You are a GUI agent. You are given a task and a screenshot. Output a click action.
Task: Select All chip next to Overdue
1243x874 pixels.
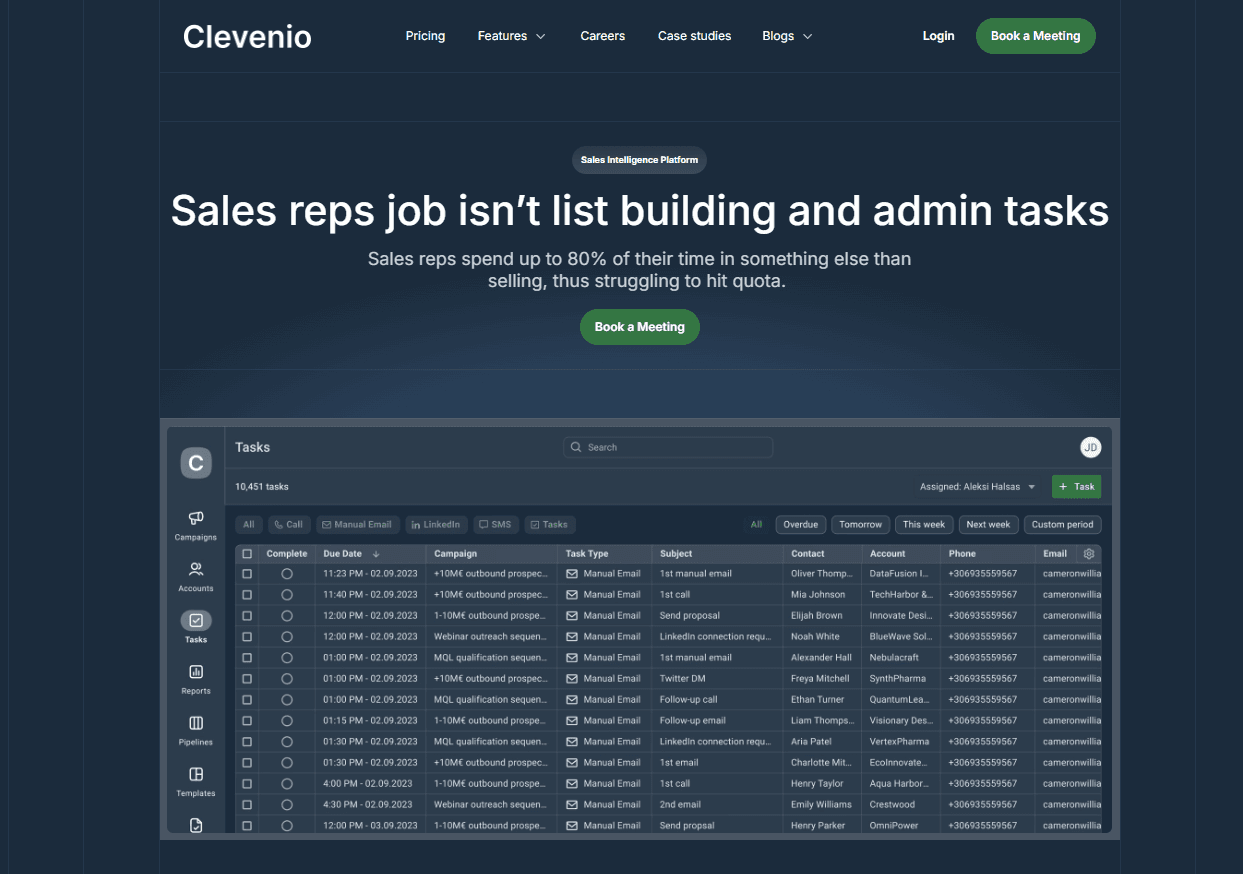[756, 524]
